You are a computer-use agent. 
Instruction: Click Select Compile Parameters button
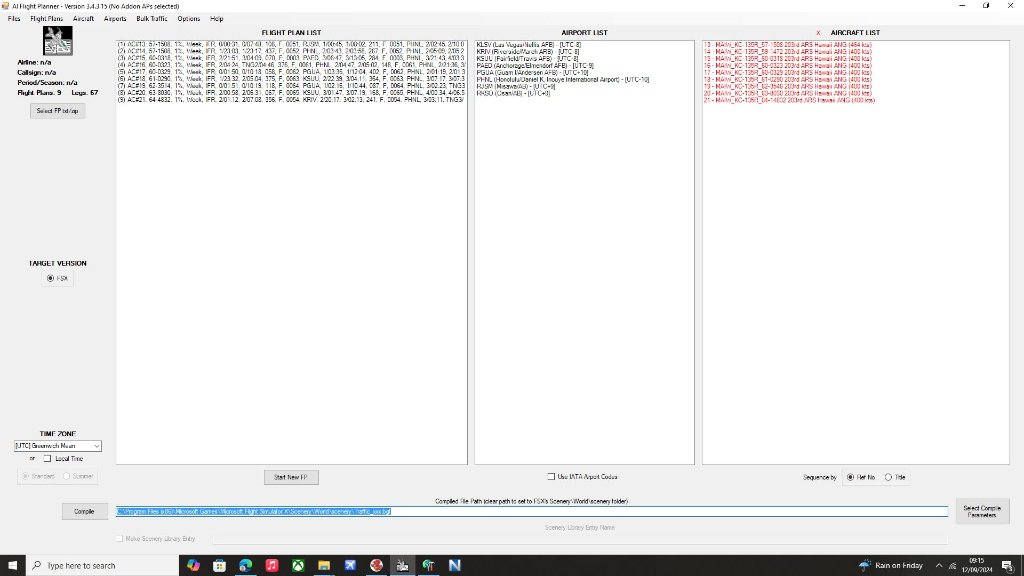point(982,511)
